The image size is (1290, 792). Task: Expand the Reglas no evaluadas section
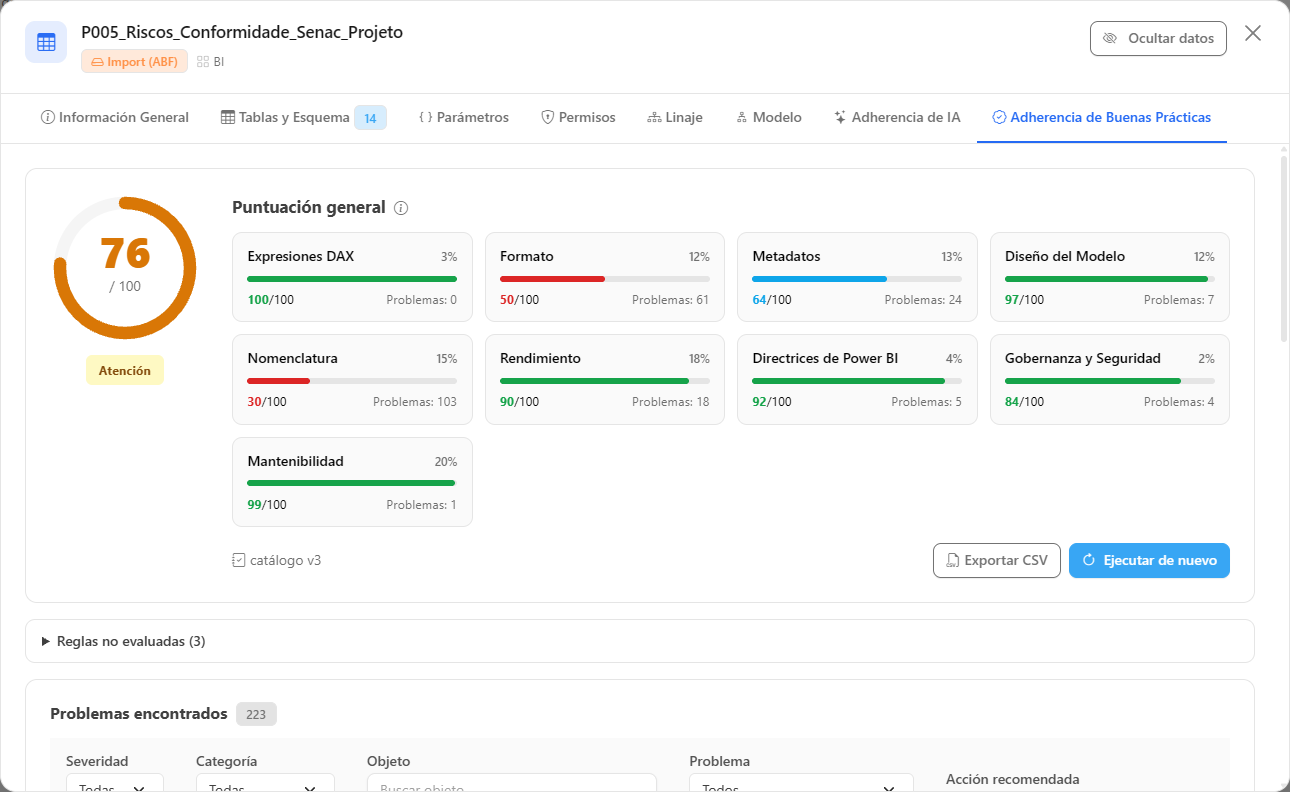(x=639, y=641)
